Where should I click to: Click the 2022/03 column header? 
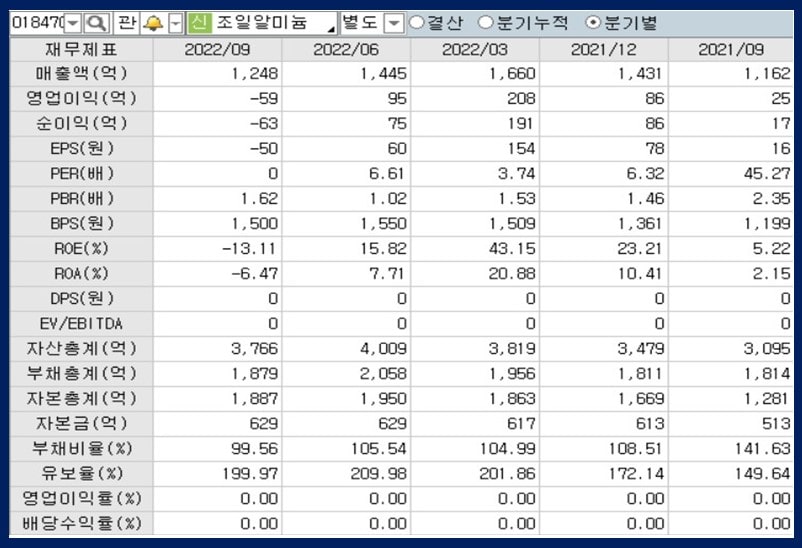click(475, 50)
